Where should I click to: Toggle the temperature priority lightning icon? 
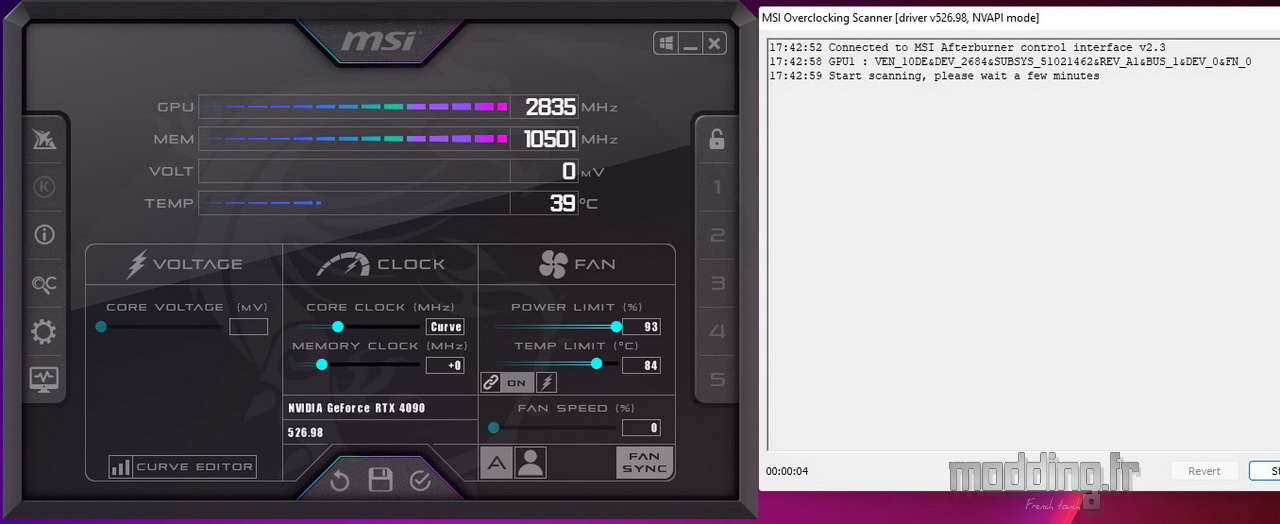point(546,382)
